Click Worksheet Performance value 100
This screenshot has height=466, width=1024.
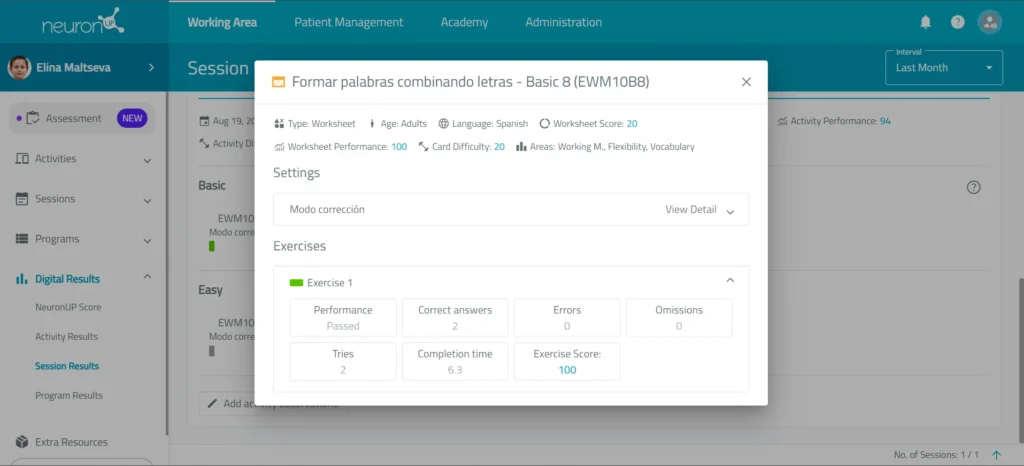coord(399,147)
